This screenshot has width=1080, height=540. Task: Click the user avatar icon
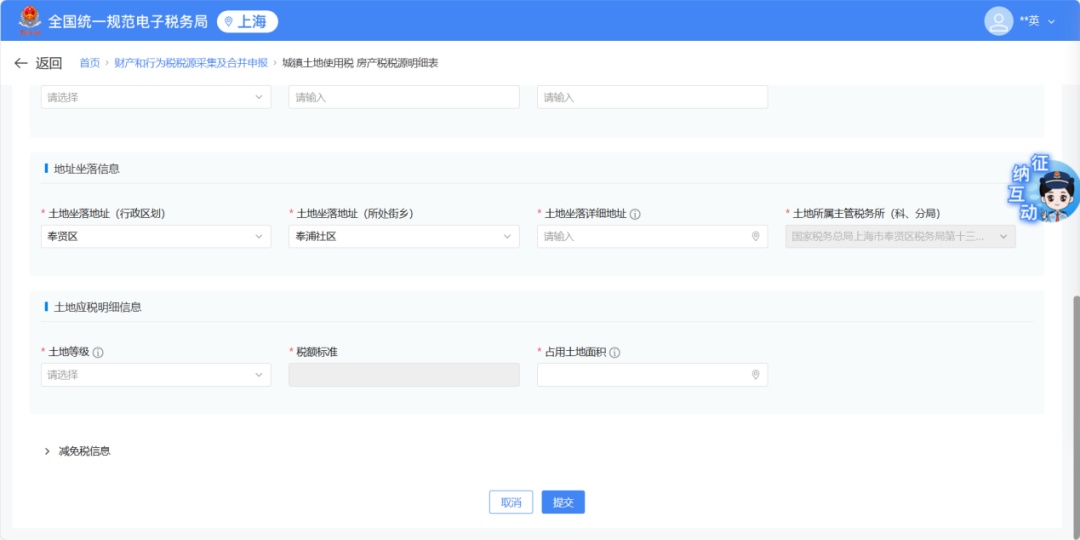[x=998, y=21]
